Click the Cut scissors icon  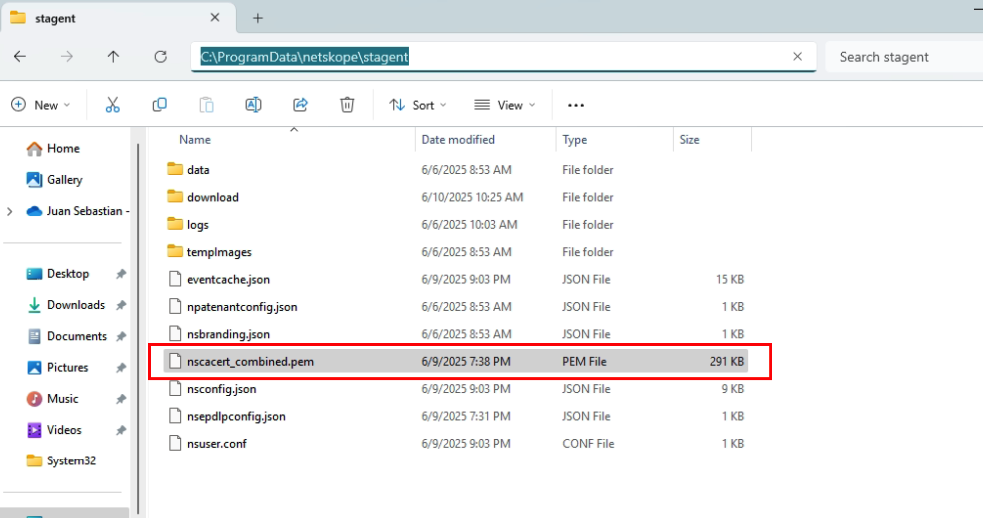pos(112,105)
